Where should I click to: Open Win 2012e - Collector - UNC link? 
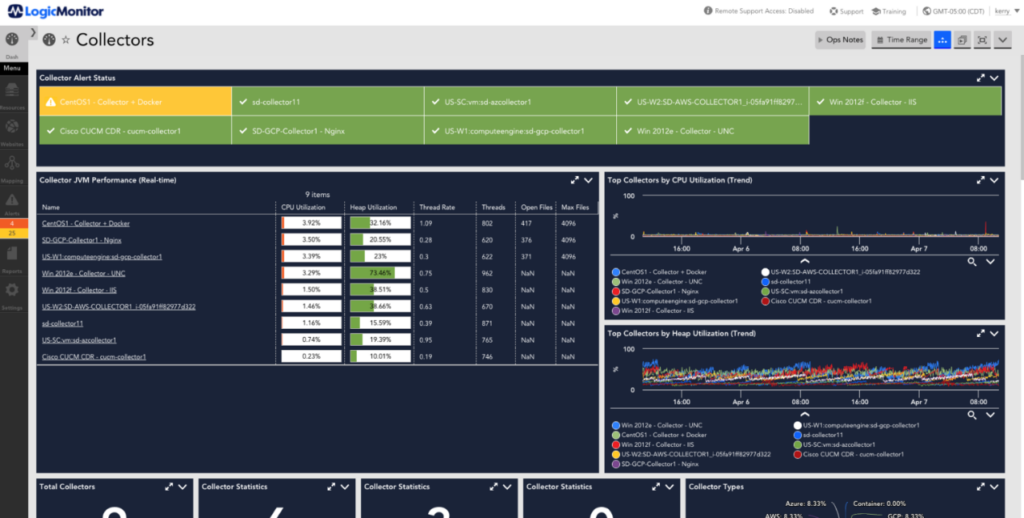point(84,273)
